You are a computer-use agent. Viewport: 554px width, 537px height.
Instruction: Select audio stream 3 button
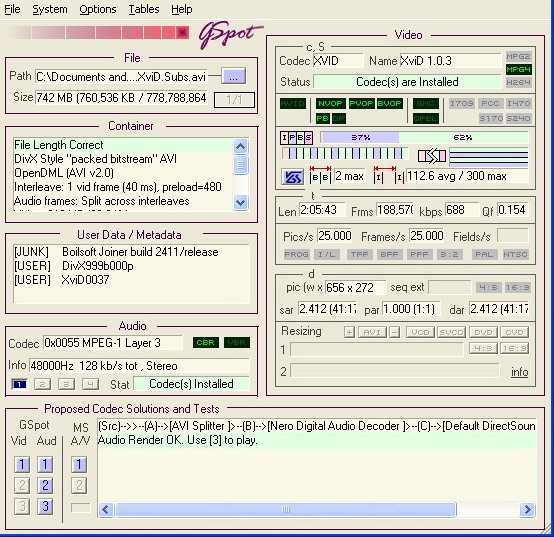66,384
